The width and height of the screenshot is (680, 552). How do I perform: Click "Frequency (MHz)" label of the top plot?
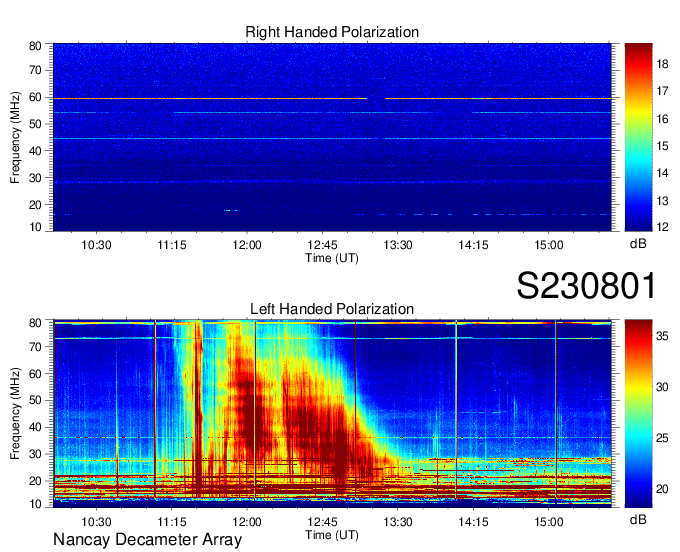pos(15,137)
